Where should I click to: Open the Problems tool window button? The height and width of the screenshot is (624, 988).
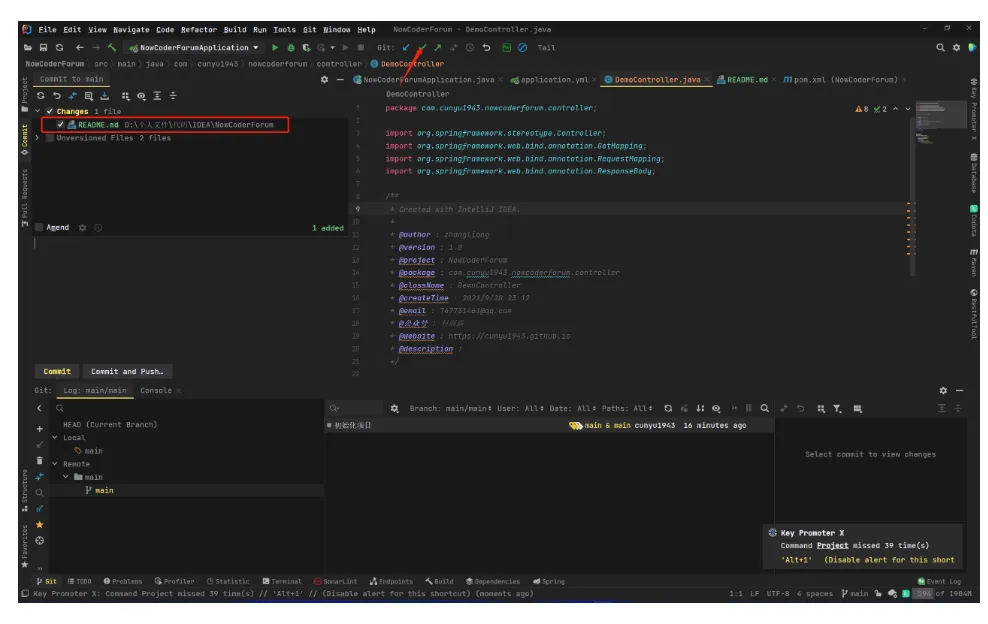(123, 581)
